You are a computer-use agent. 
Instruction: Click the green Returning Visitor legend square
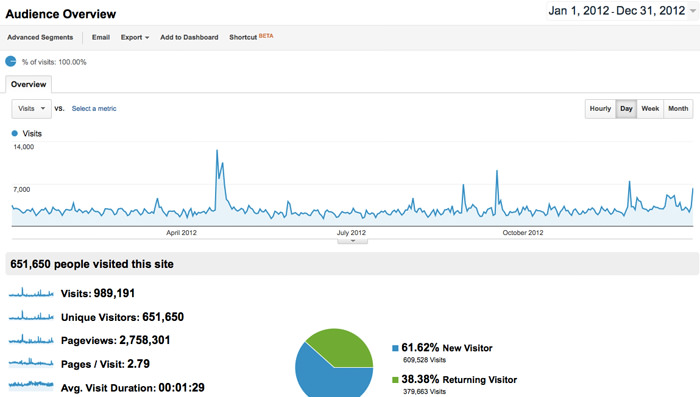coord(395,380)
